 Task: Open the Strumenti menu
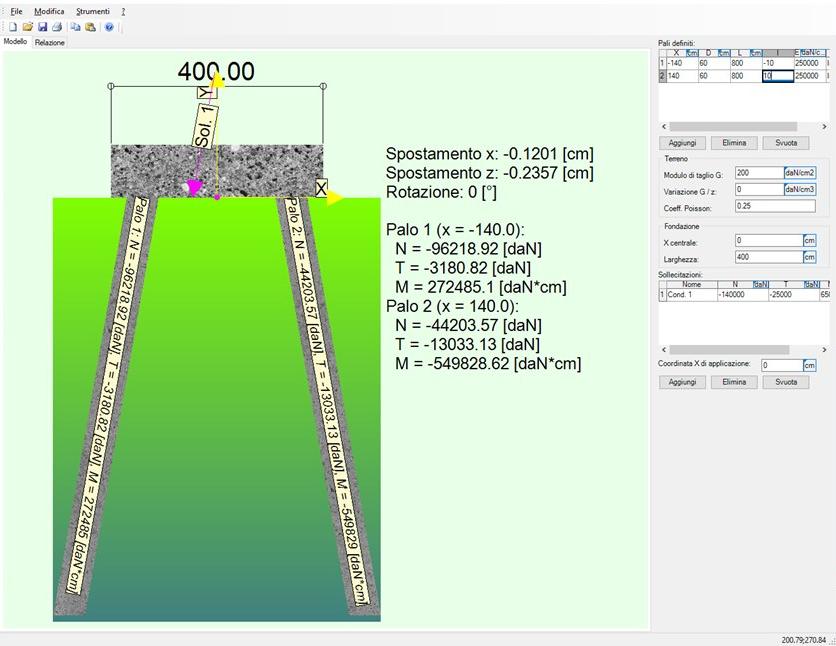point(93,10)
